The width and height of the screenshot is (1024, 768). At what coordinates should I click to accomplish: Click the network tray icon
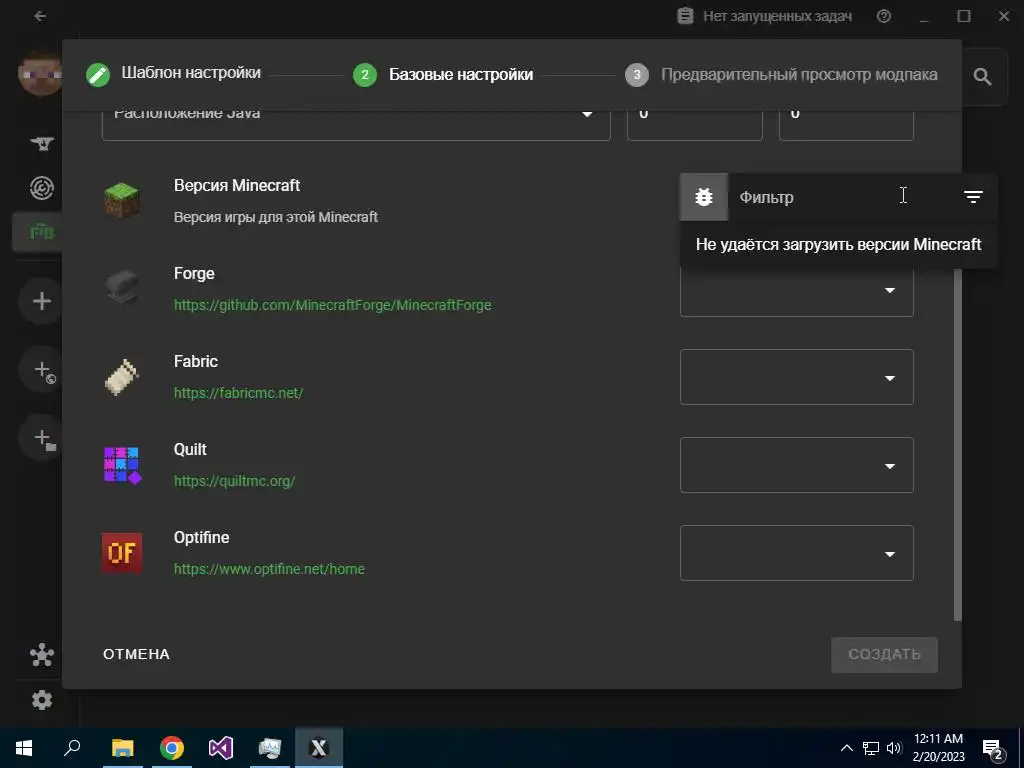871,748
